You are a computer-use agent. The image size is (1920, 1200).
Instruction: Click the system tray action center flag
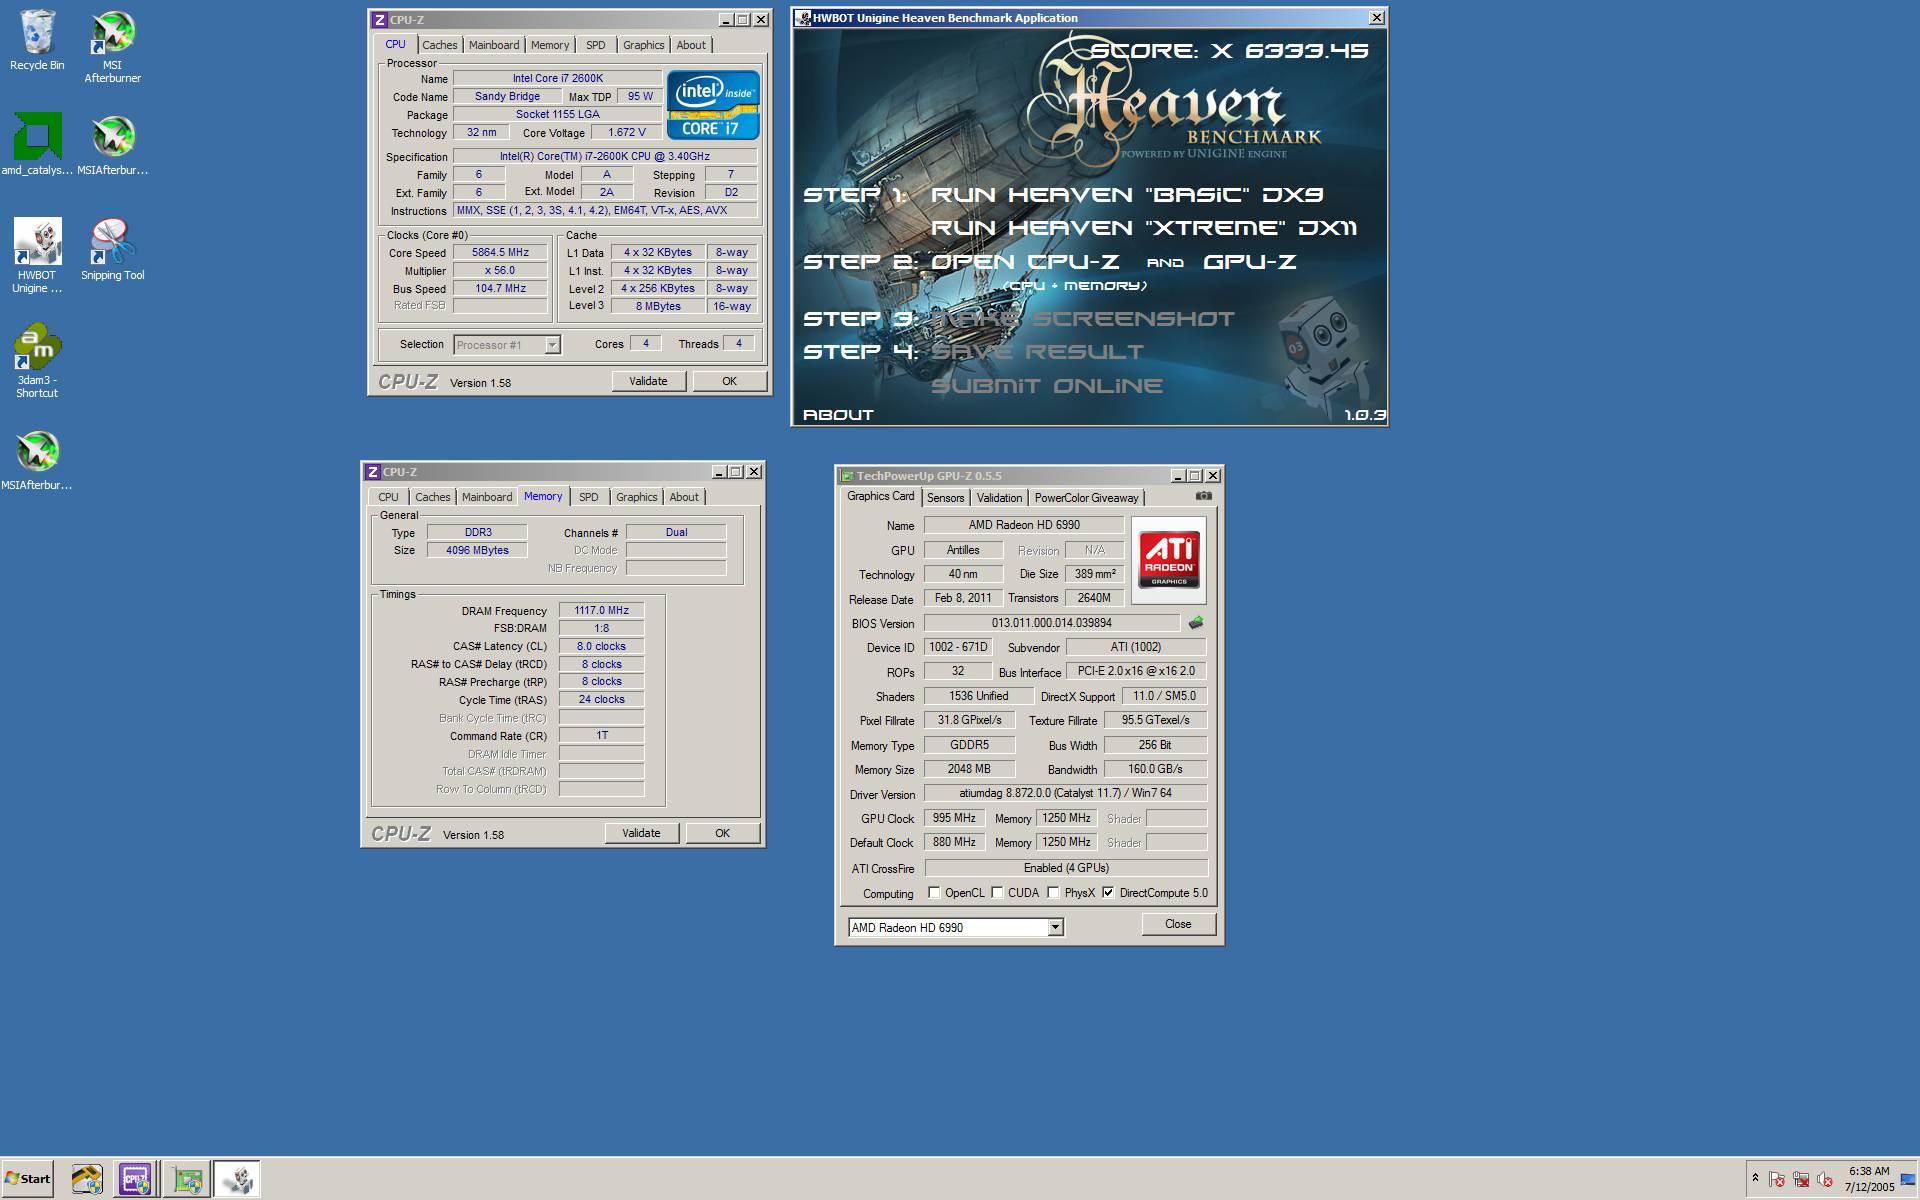click(1777, 1180)
